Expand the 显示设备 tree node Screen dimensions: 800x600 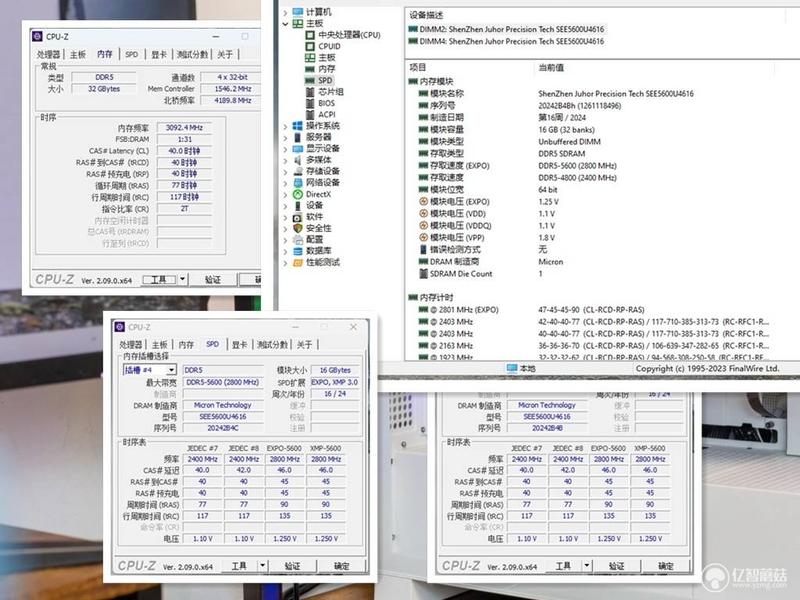click(285, 149)
